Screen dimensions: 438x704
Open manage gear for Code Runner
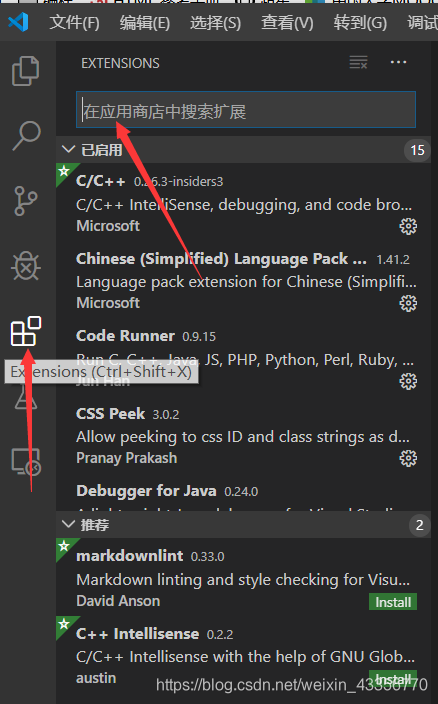[x=408, y=381]
